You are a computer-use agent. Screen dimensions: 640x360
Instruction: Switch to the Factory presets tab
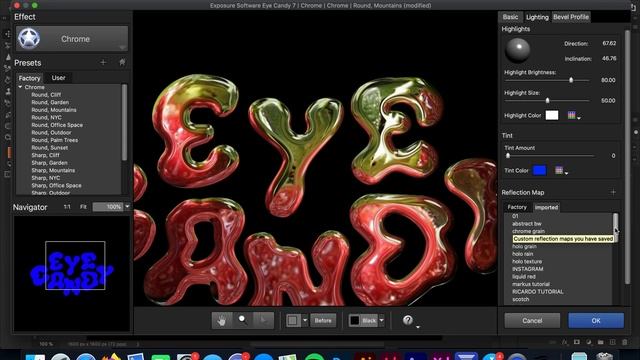(29, 78)
